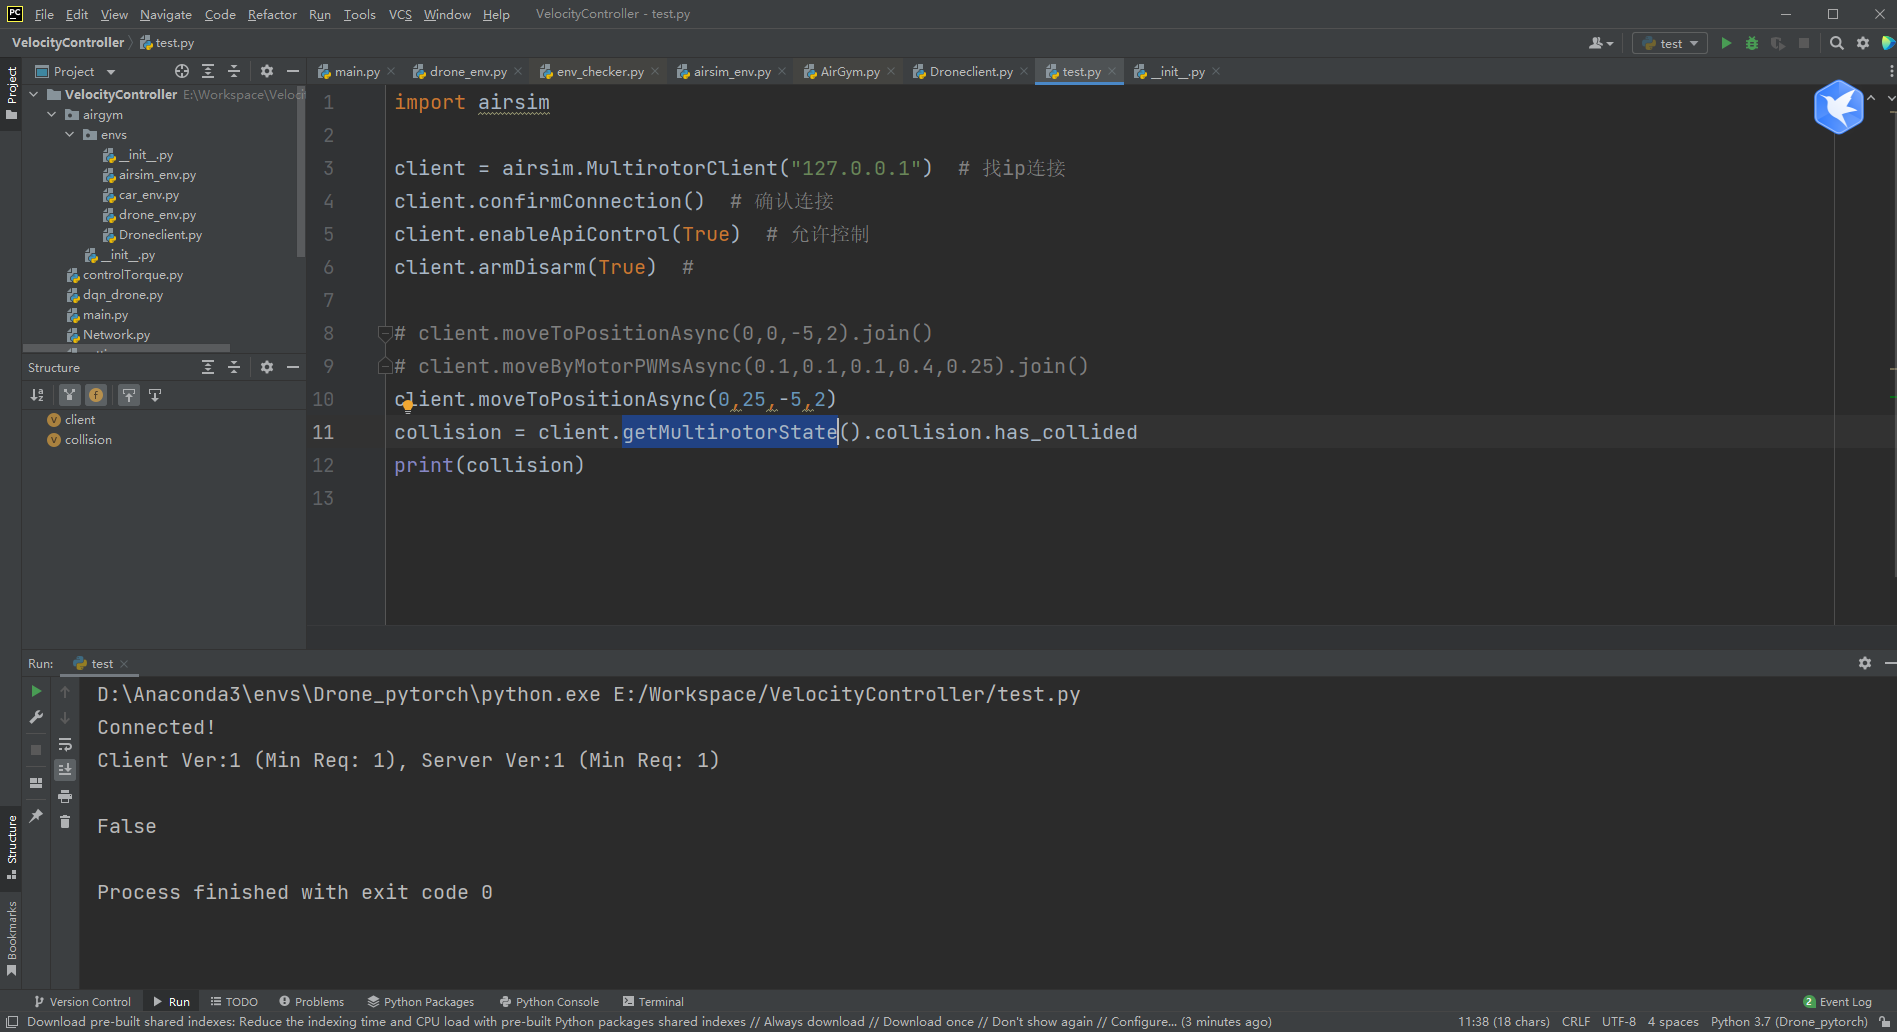Open the TODO tool window

pyautogui.click(x=234, y=1001)
